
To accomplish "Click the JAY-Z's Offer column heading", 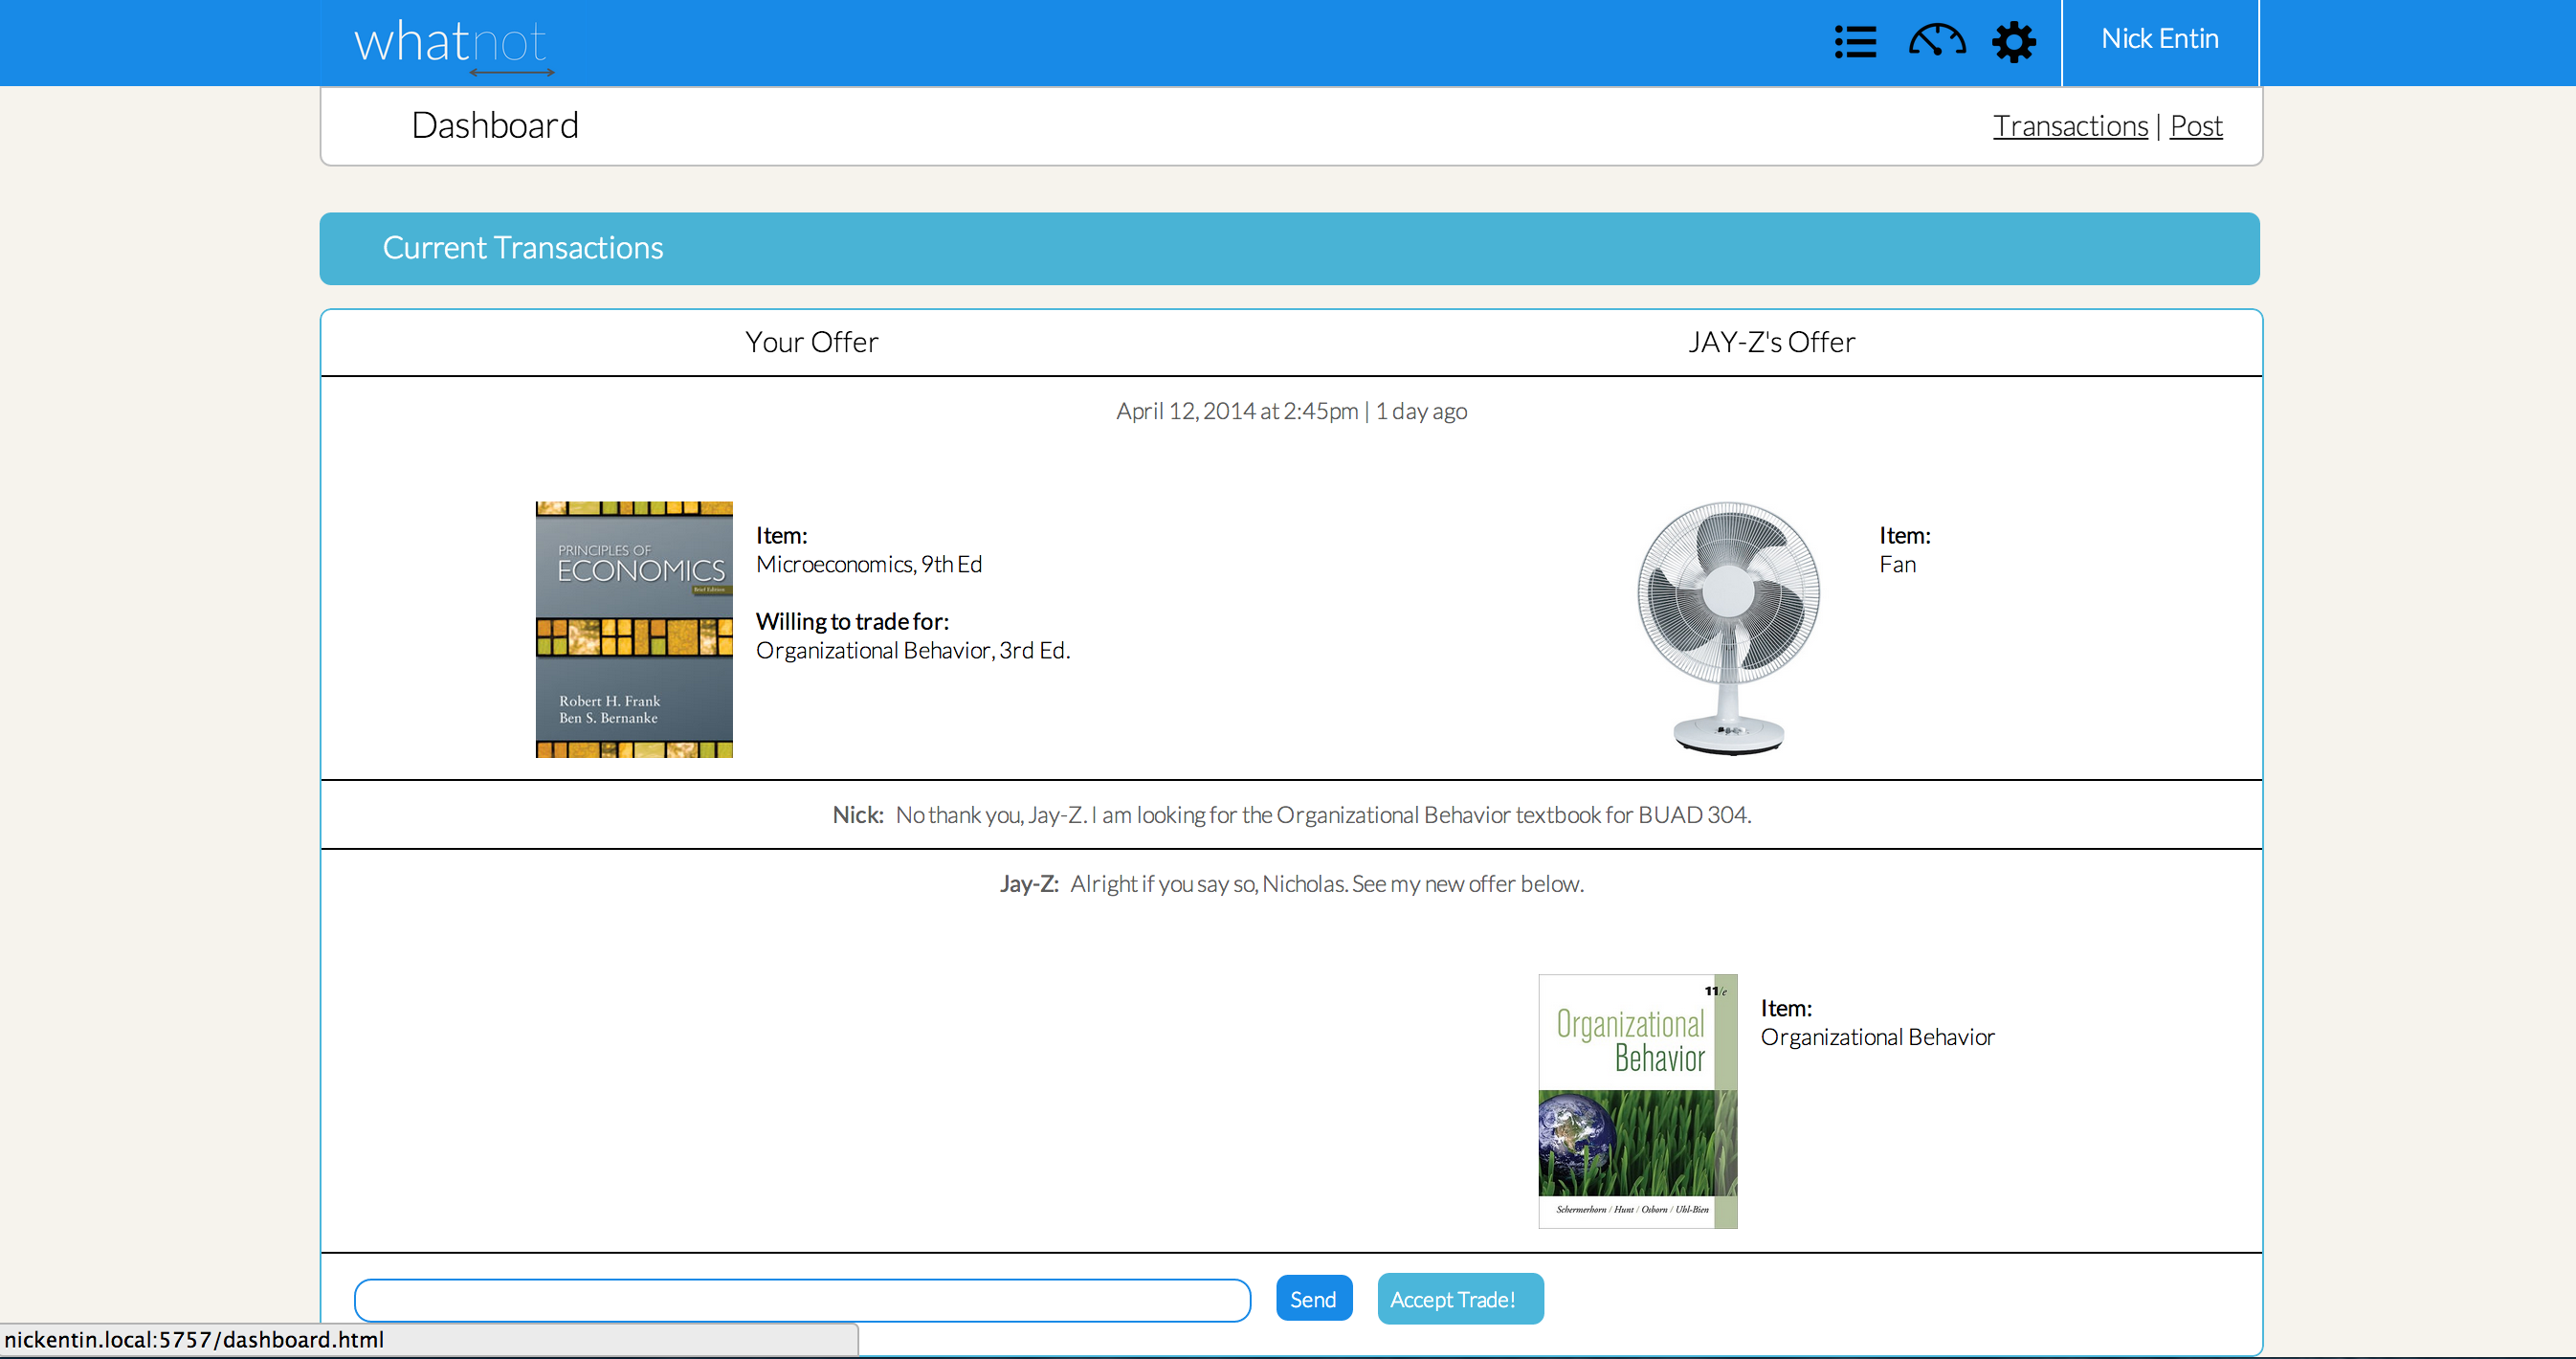I will click(x=1771, y=343).
